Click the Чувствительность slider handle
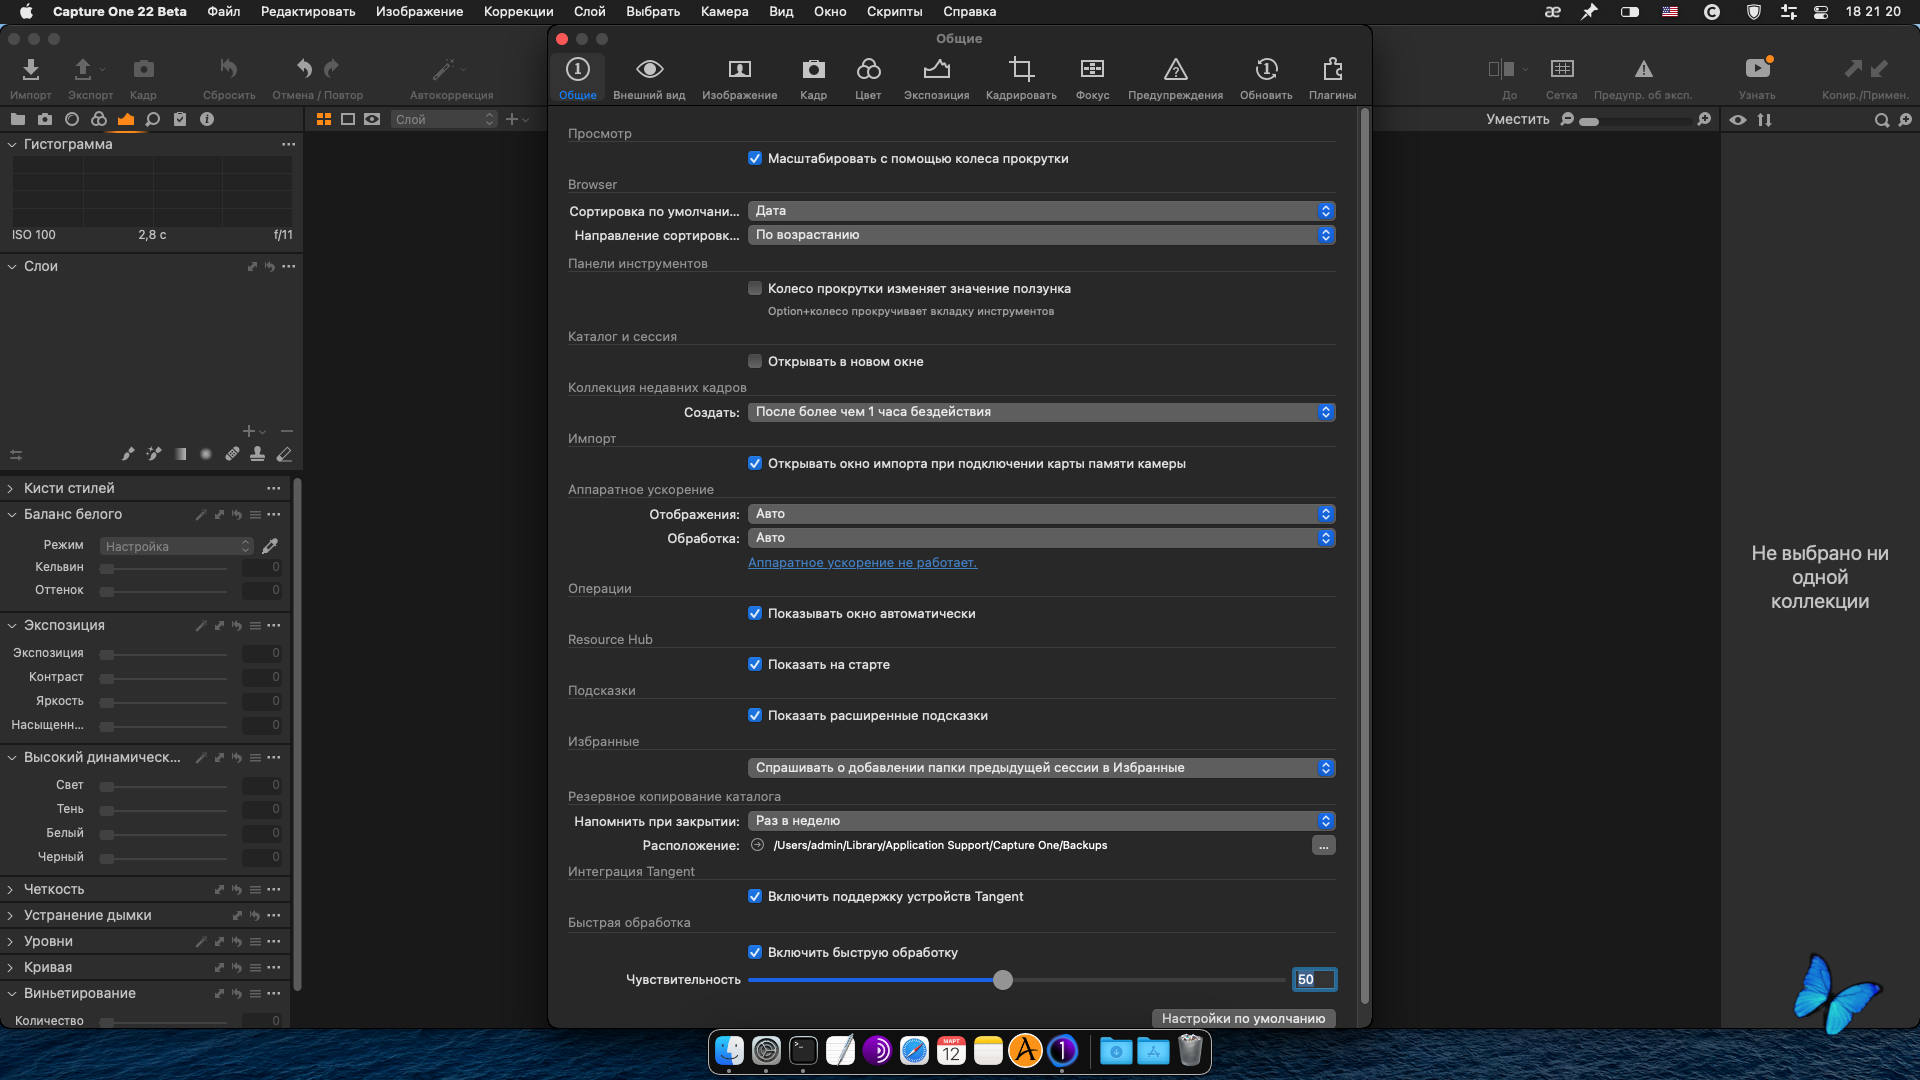Image resolution: width=1920 pixels, height=1080 pixels. (1003, 980)
